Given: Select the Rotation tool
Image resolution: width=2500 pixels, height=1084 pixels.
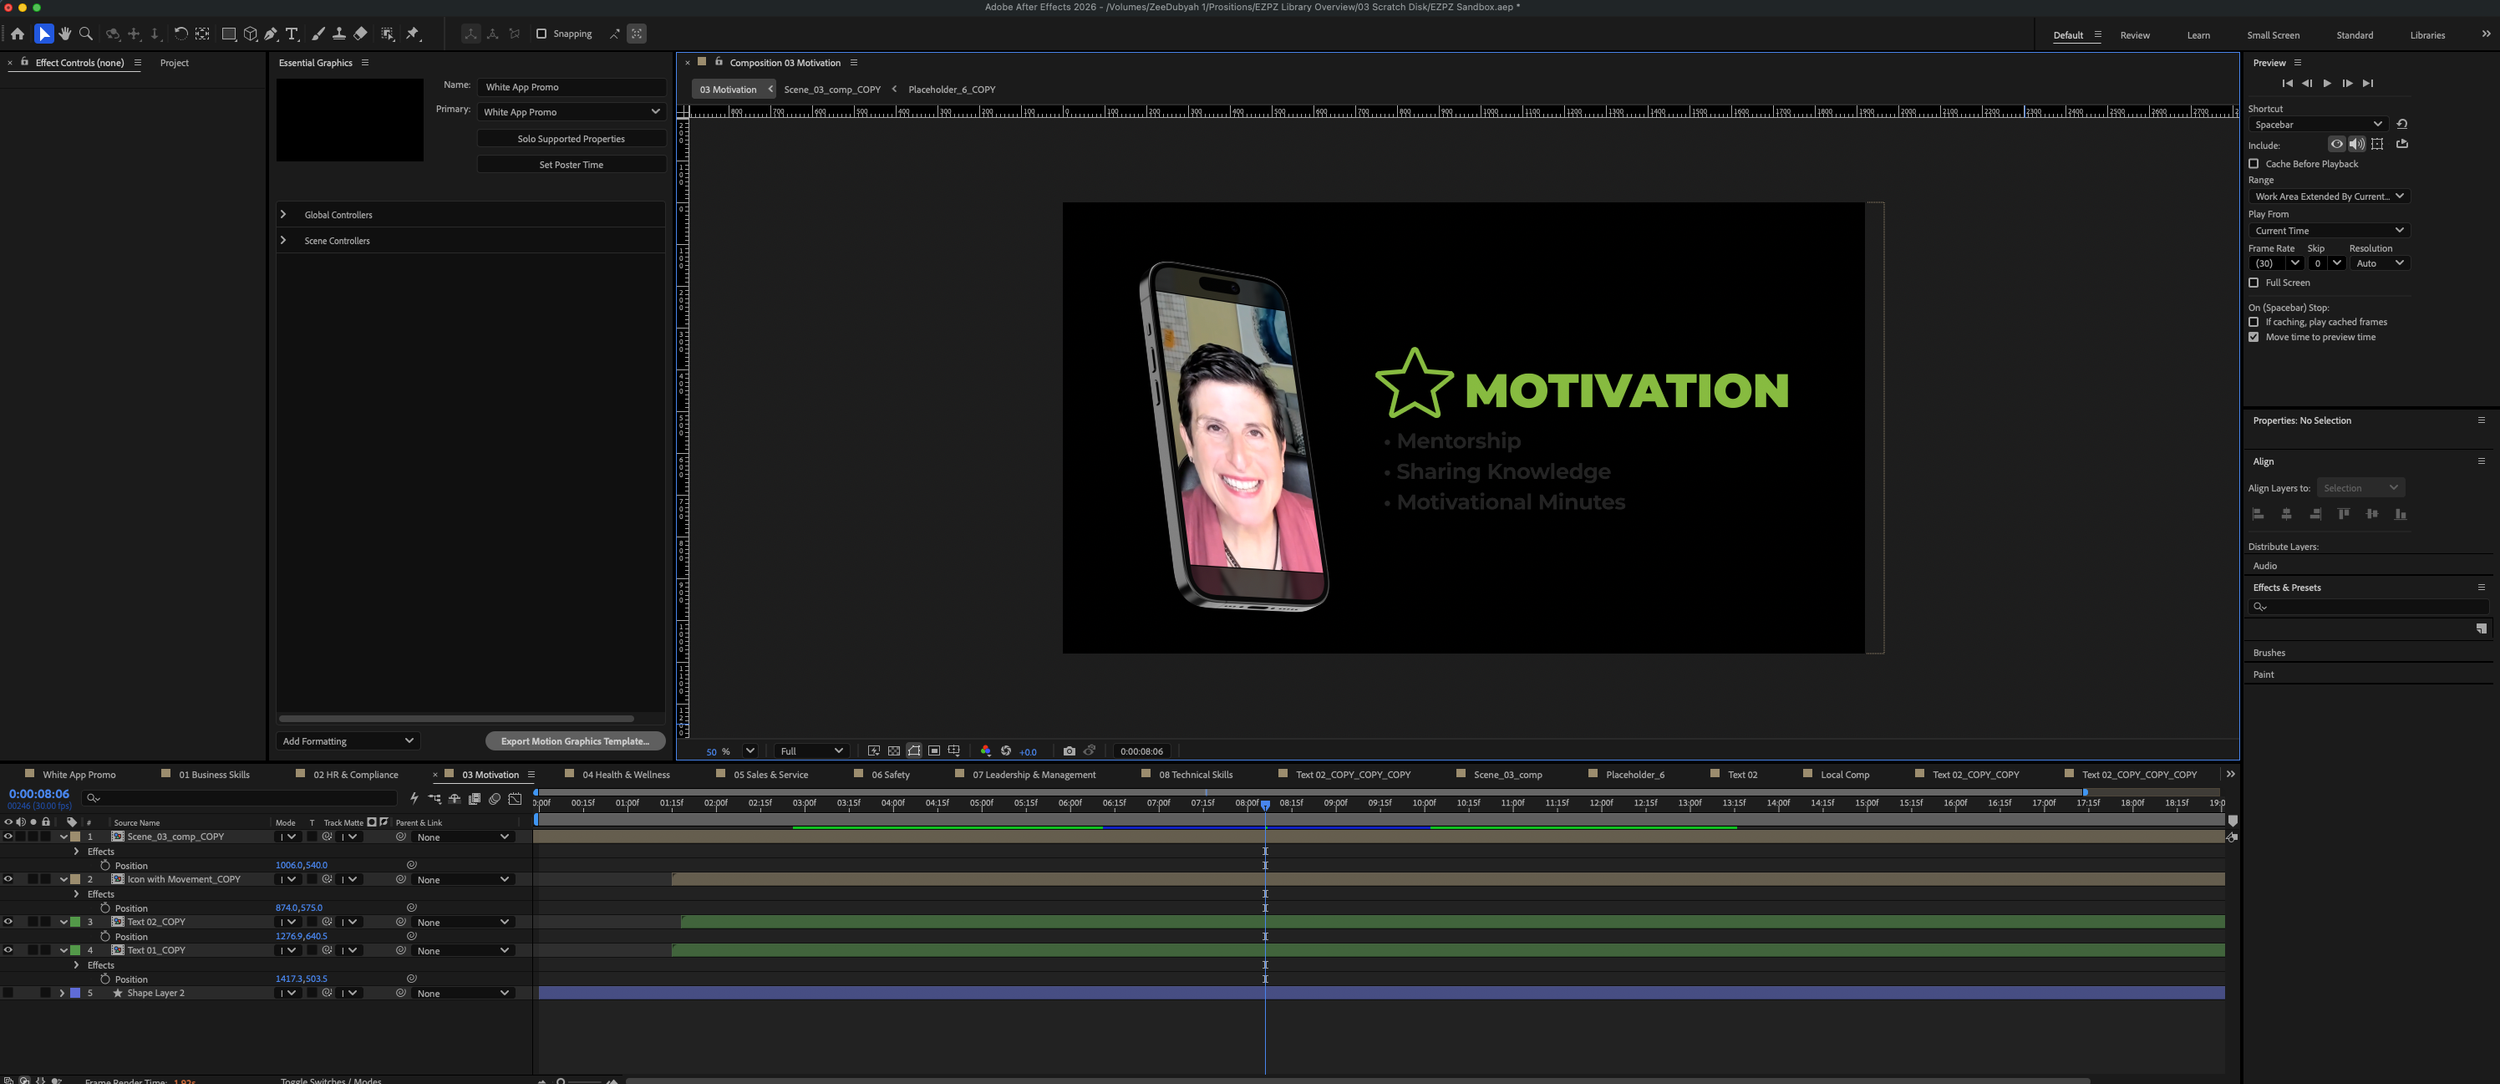Looking at the screenshot, I should [181, 34].
